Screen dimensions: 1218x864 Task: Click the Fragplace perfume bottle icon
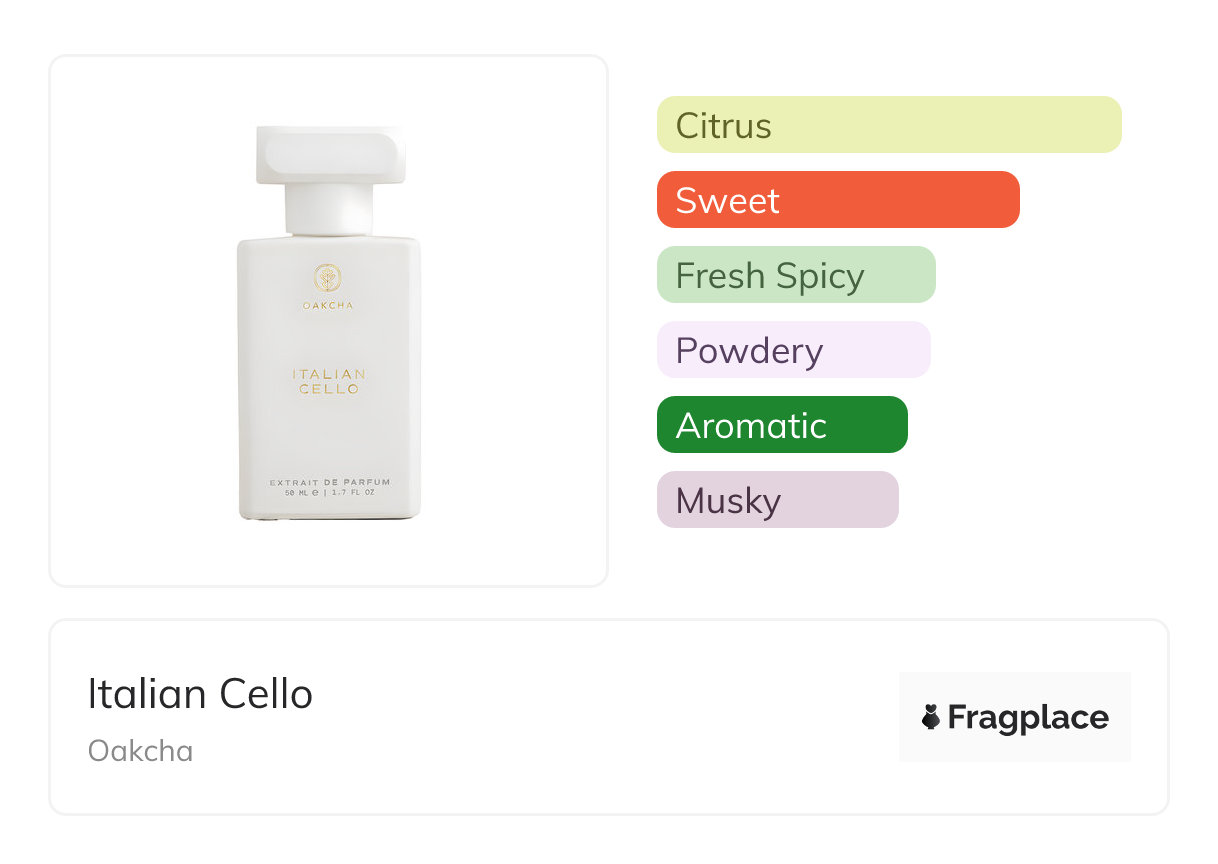[931, 717]
